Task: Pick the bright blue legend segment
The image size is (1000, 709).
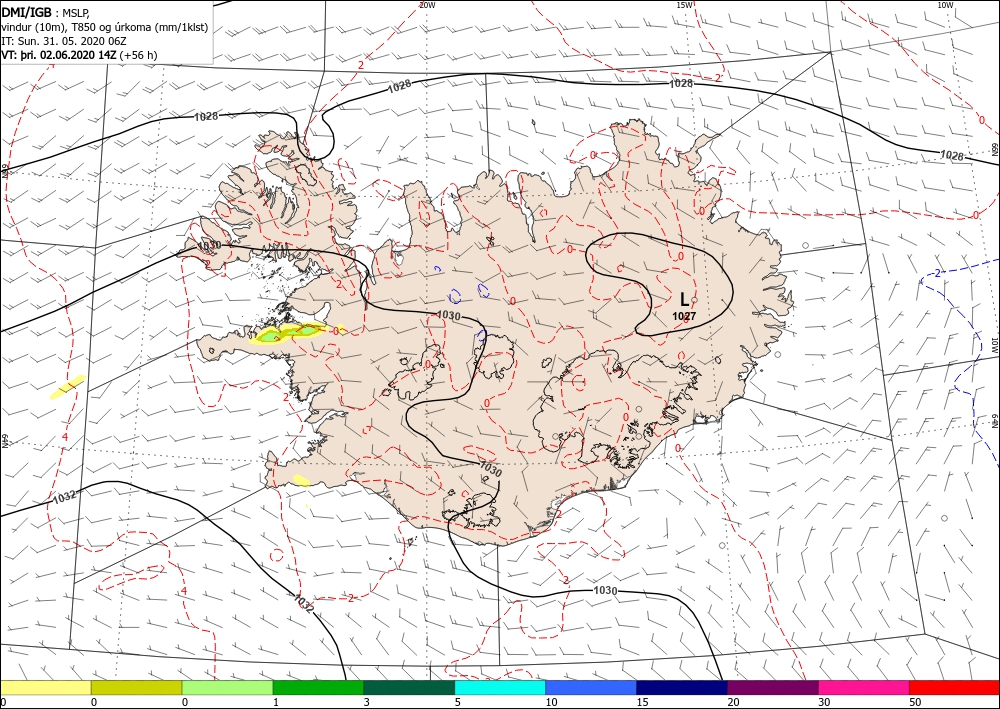Action: (x=591, y=688)
